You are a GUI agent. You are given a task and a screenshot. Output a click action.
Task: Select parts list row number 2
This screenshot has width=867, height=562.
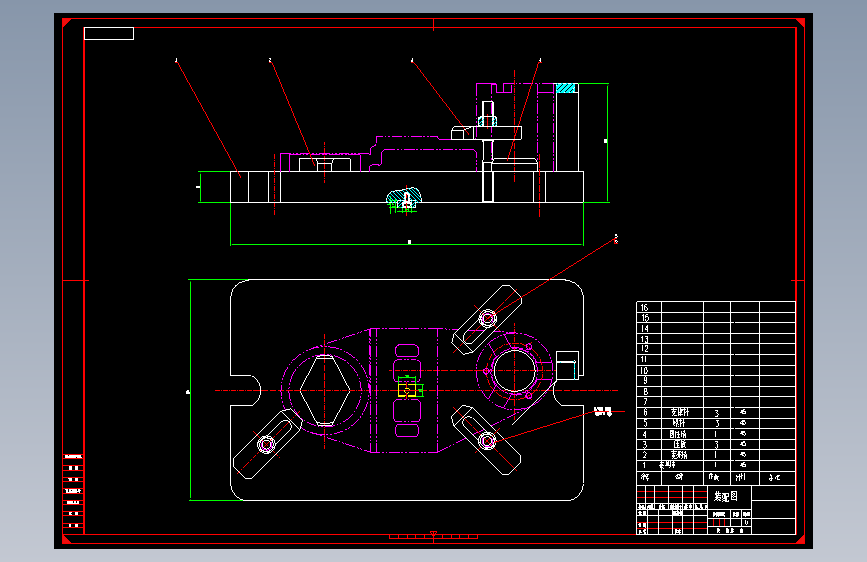click(x=715, y=455)
